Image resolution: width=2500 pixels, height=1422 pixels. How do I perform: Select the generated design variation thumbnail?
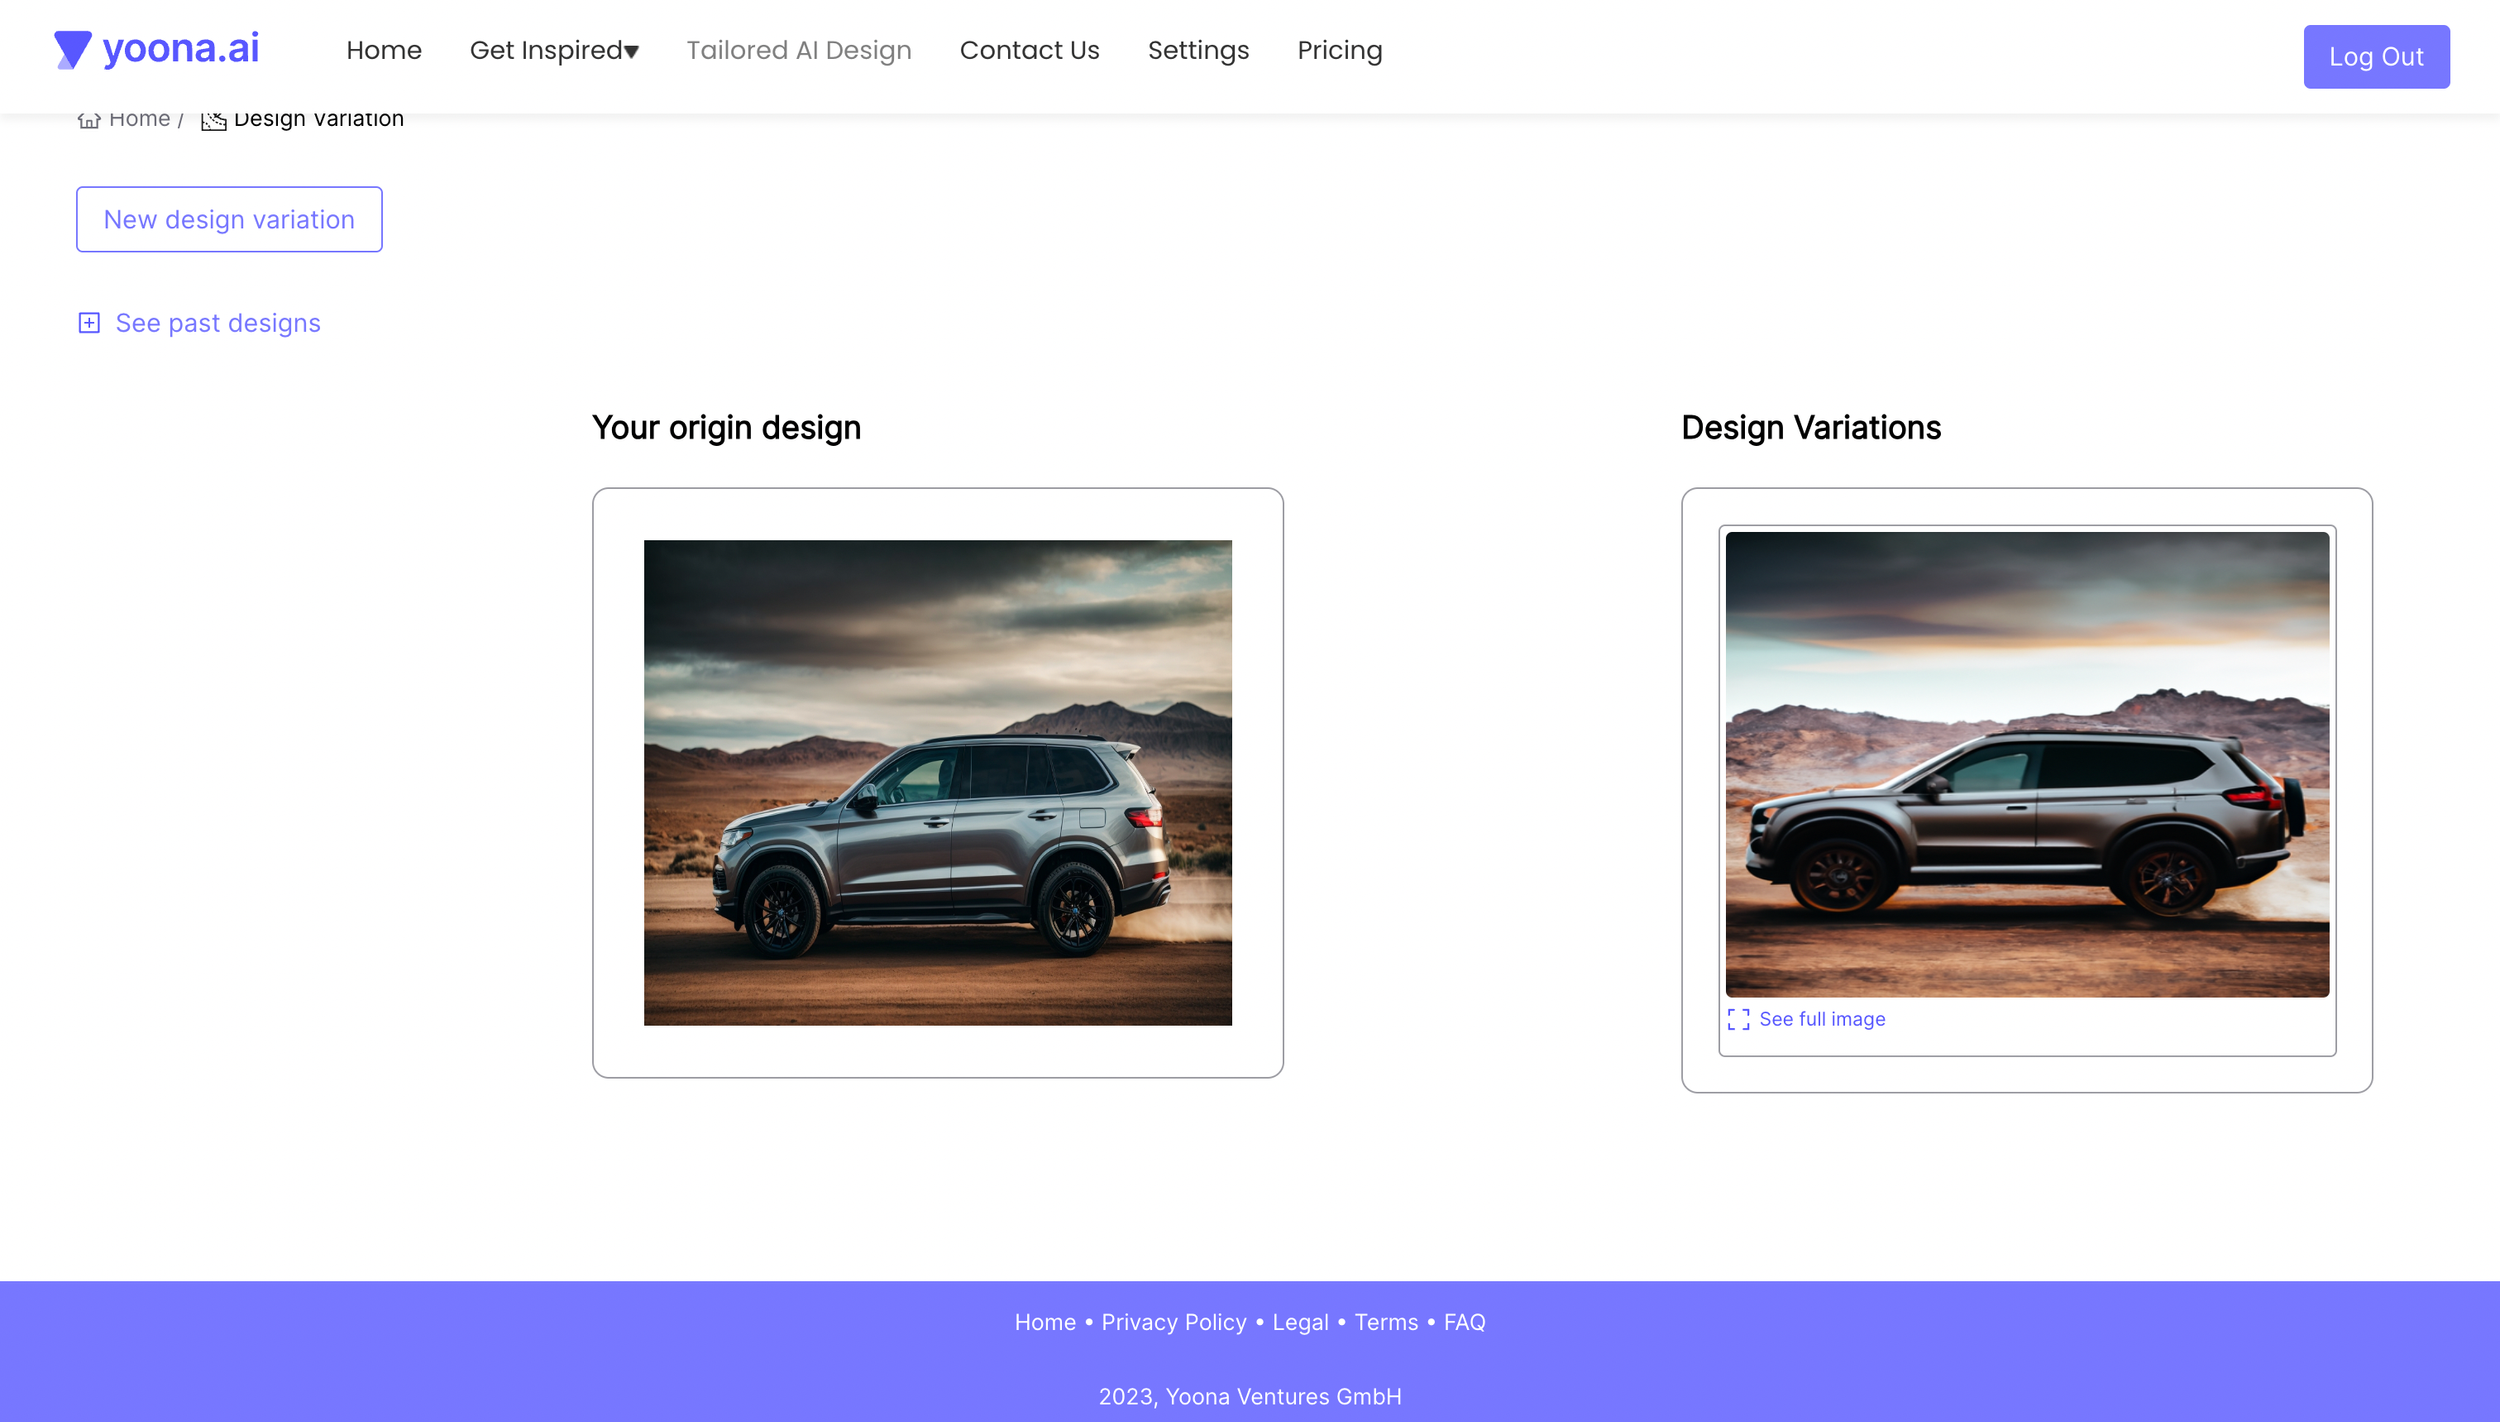2027,764
